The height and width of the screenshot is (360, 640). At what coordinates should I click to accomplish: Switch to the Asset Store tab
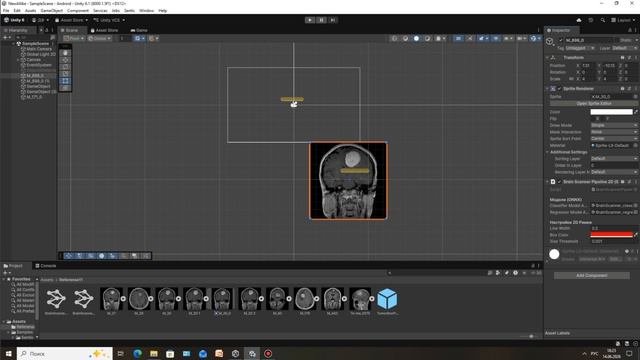104,30
